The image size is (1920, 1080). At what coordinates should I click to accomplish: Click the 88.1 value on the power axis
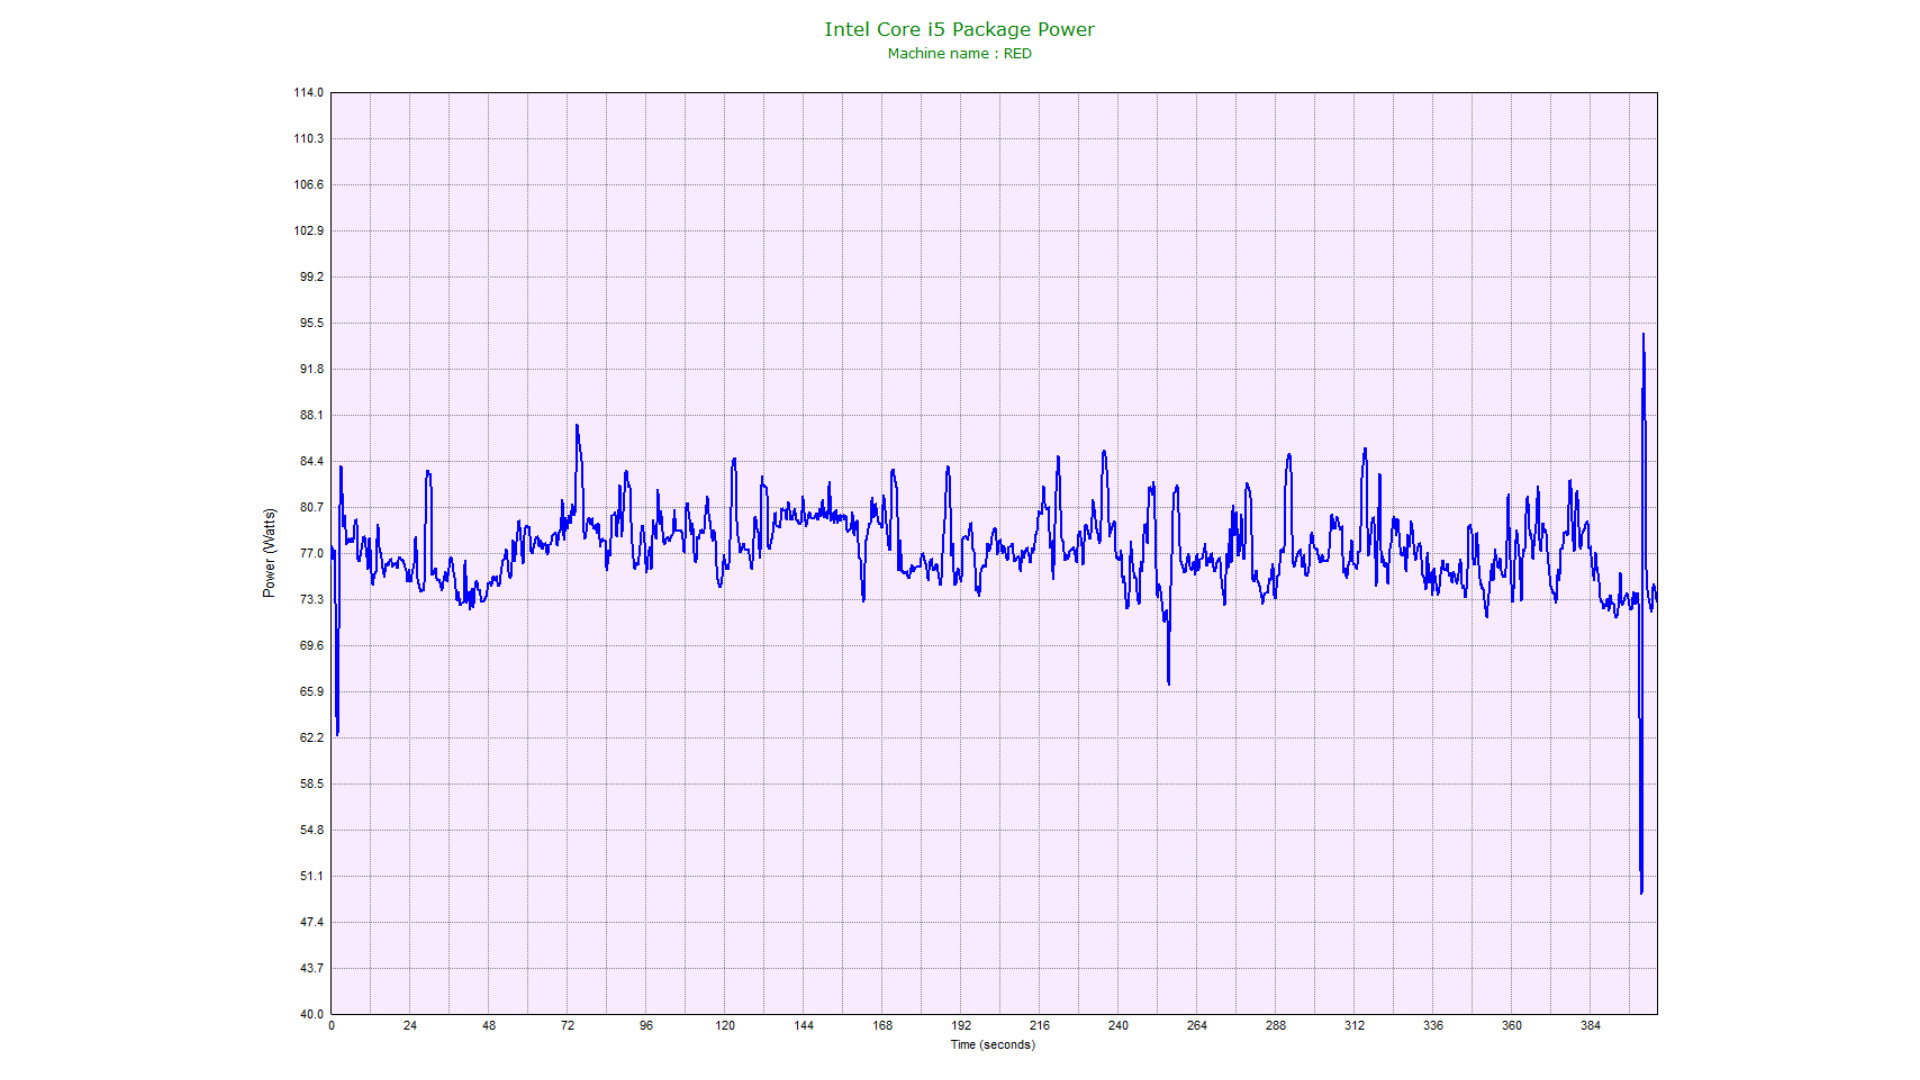[x=312, y=415]
